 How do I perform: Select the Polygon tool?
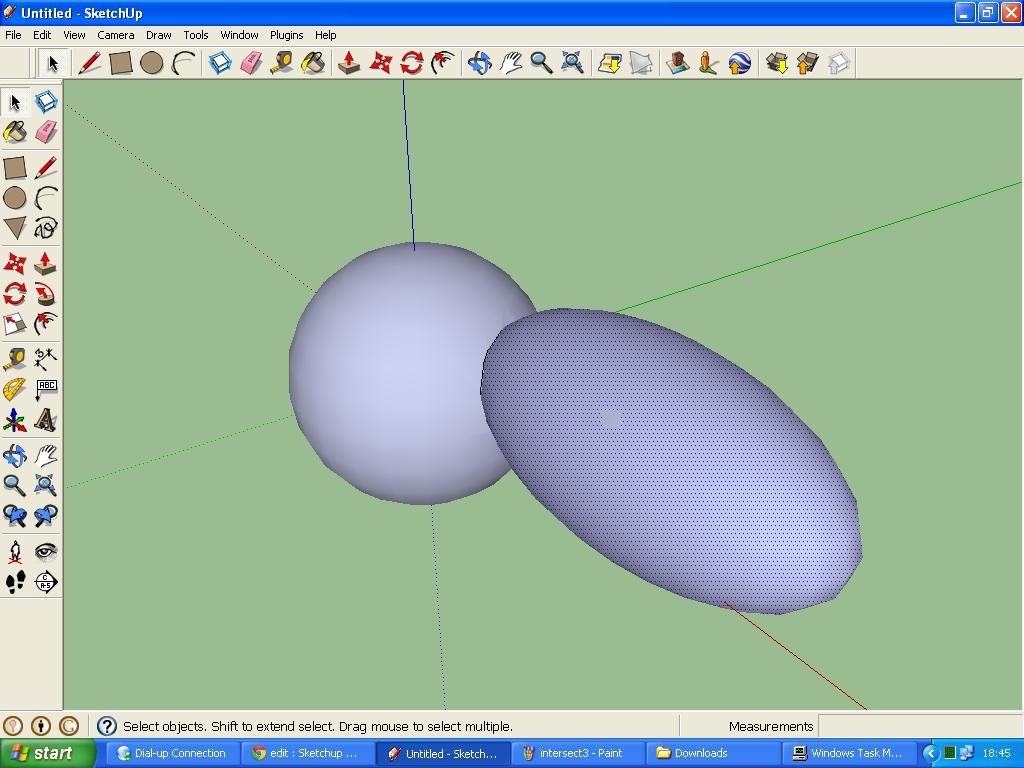[14, 228]
